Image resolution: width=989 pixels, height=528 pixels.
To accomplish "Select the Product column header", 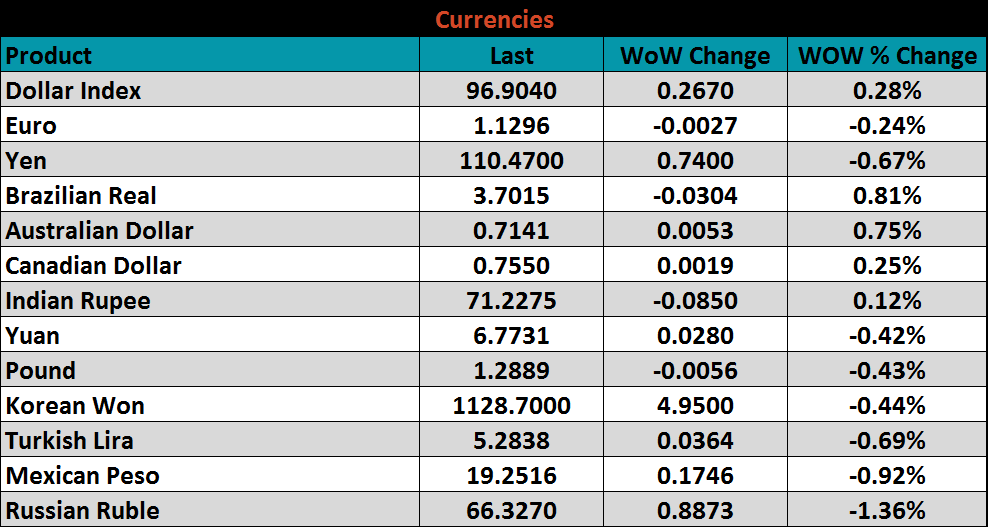I will [x=49, y=56].
